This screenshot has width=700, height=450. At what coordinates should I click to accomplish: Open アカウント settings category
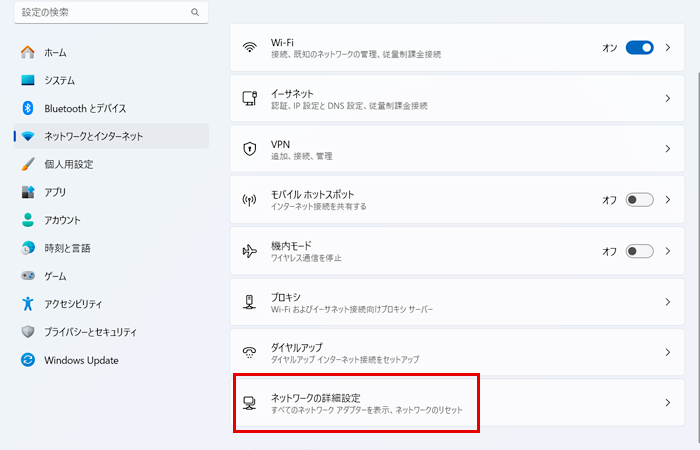point(111,220)
